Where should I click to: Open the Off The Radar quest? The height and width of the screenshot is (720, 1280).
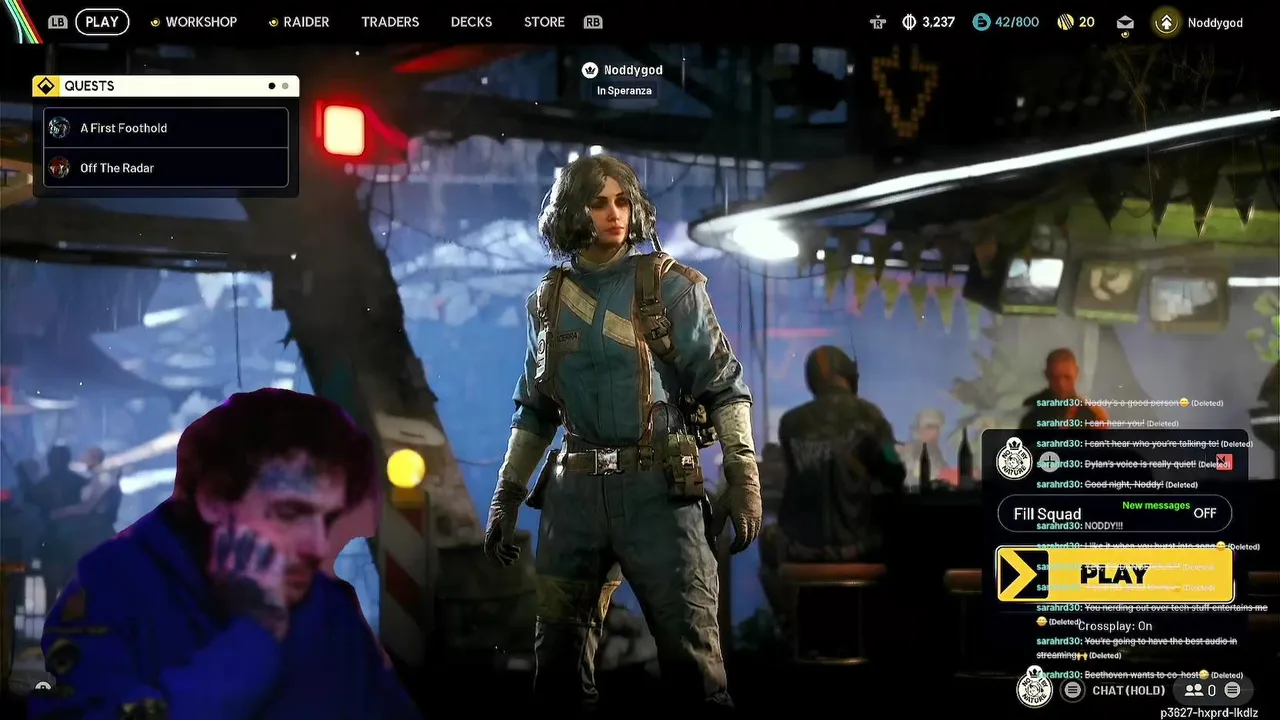click(166, 168)
